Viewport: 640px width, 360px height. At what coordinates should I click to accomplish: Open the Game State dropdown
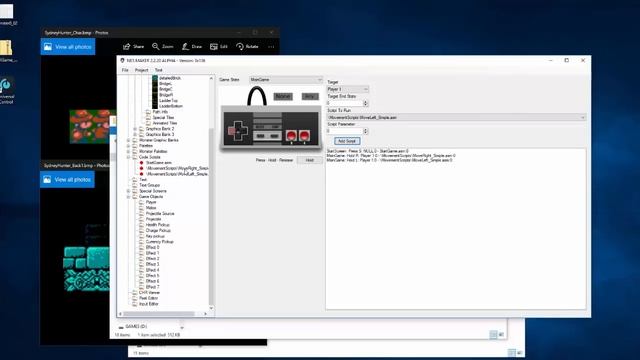coord(286,80)
